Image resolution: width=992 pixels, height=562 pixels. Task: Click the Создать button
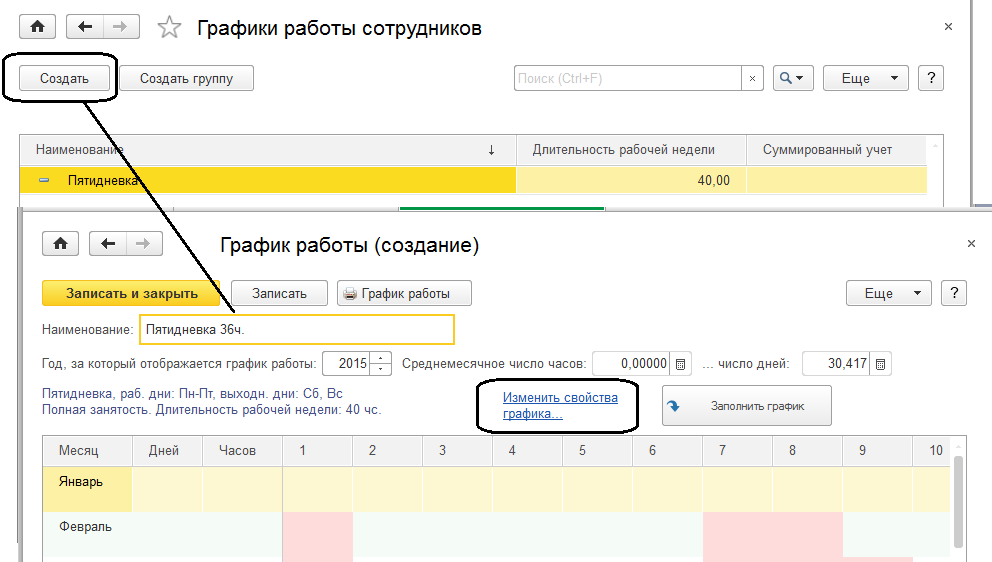[x=64, y=78]
